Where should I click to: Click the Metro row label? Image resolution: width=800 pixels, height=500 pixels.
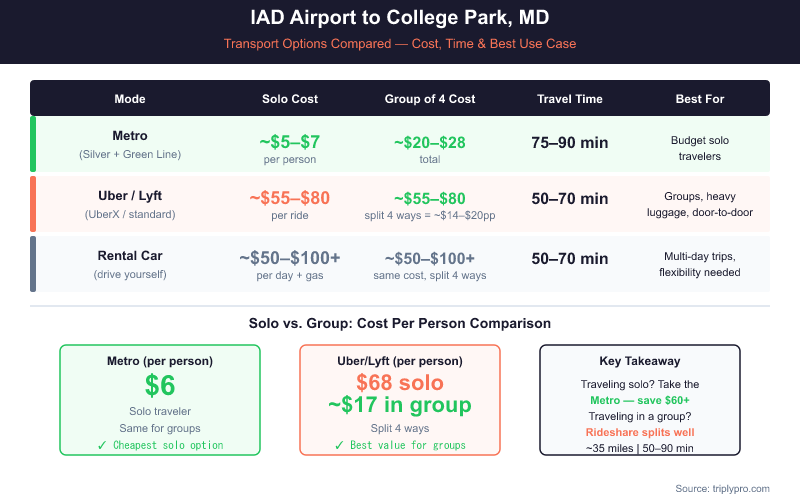(x=130, y=135)
